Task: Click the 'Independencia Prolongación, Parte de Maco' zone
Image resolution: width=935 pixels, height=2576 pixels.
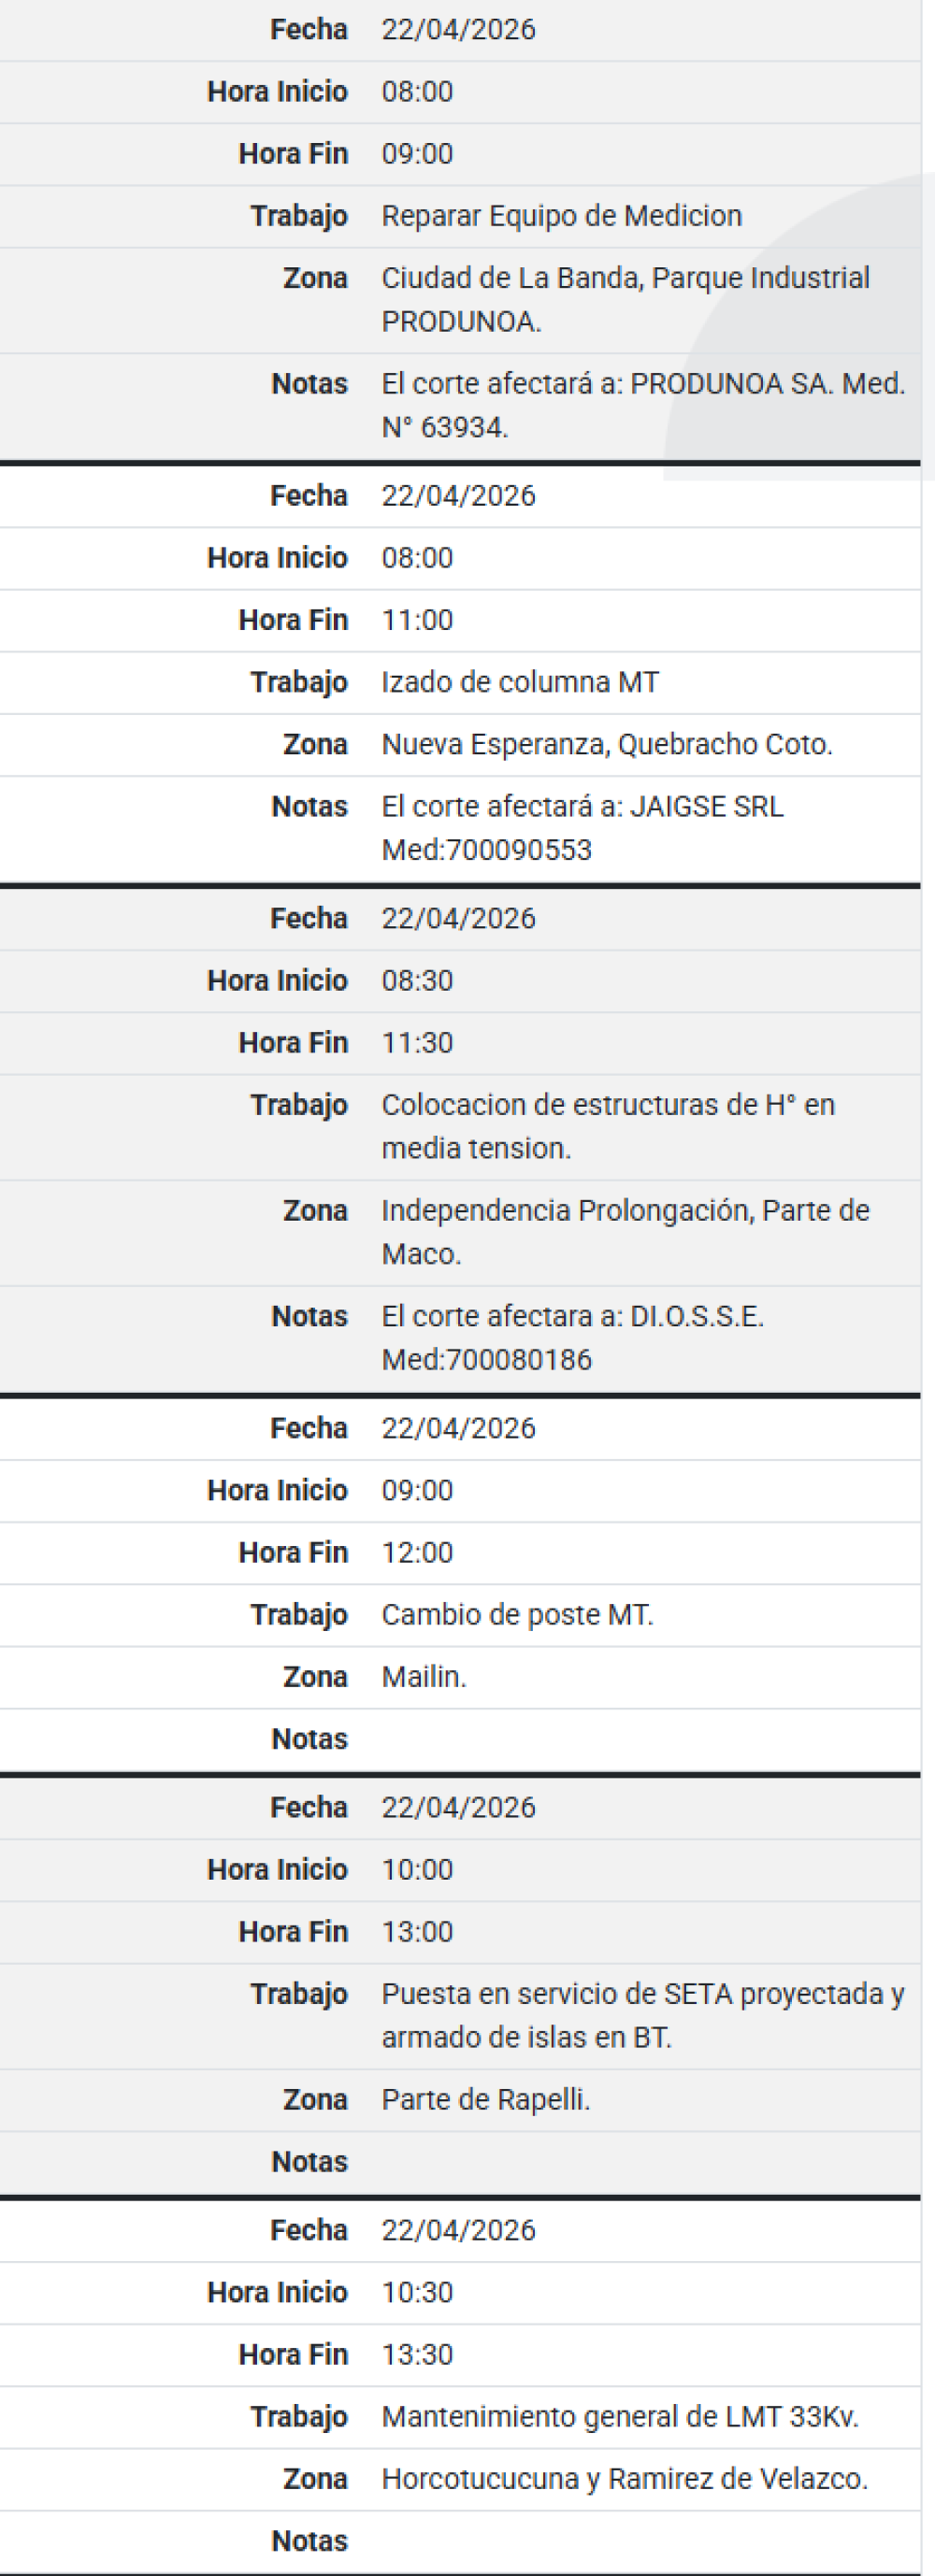Action: [x=625, y=1232]
